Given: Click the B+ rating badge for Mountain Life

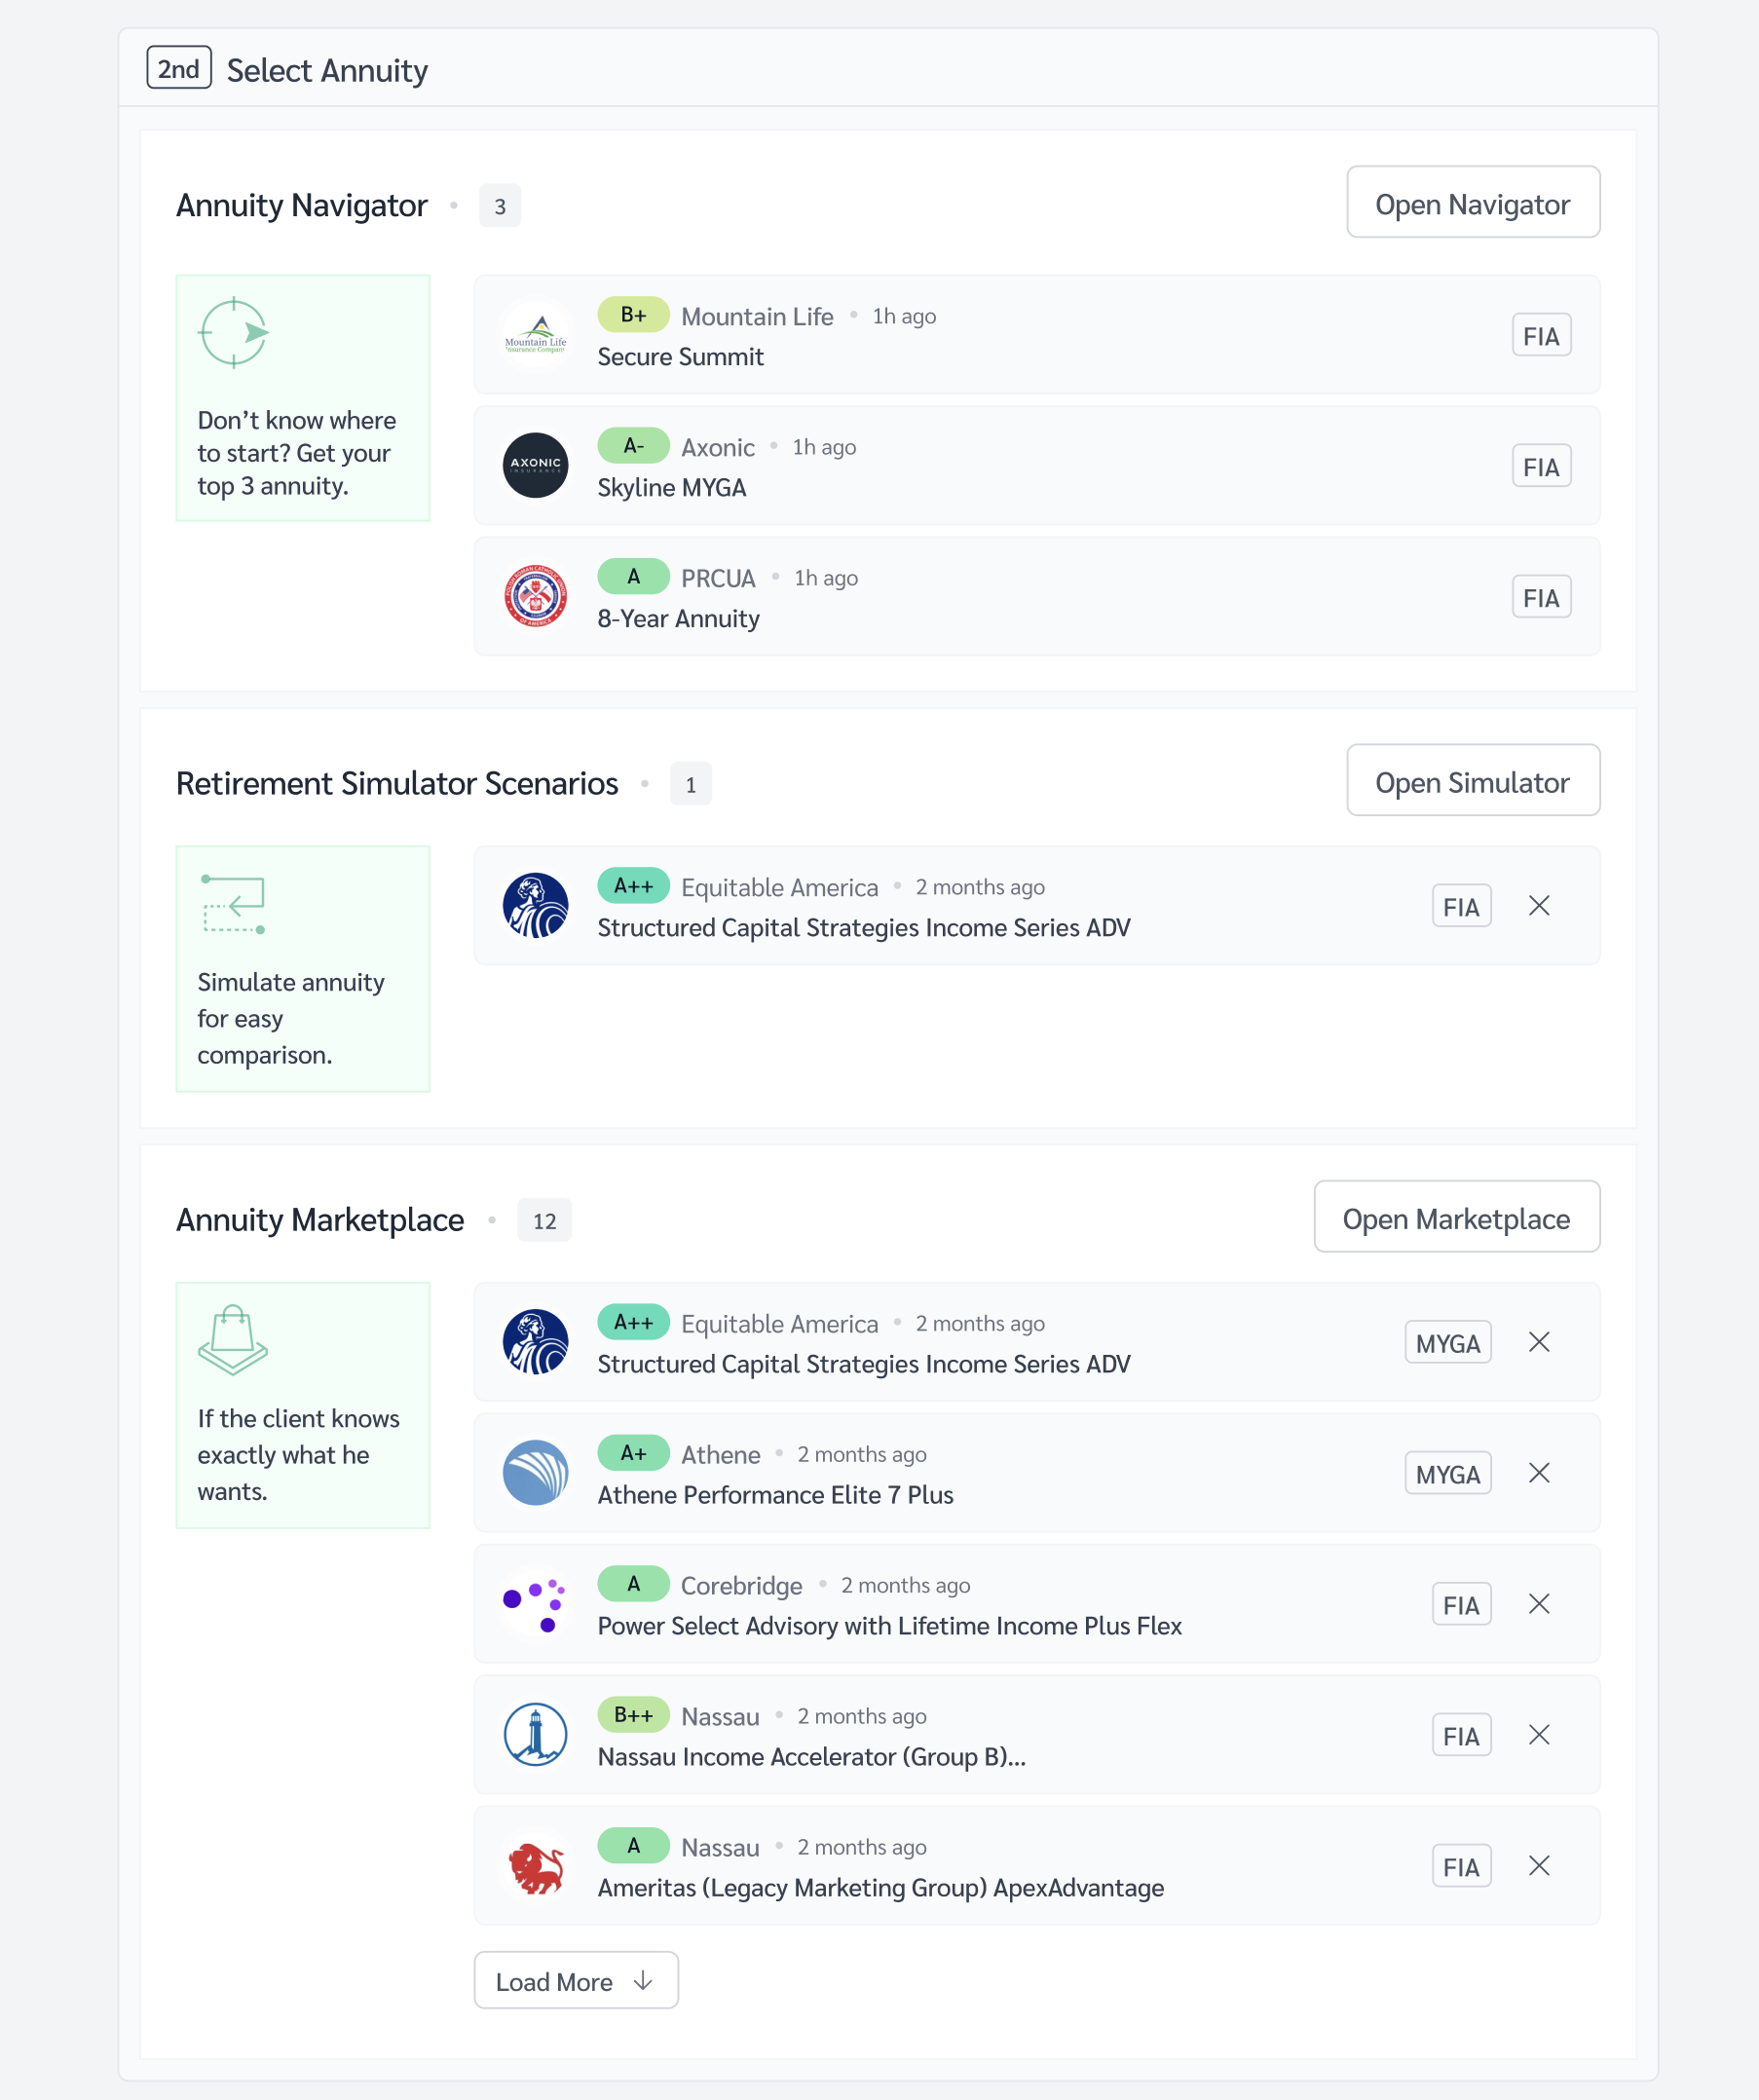Looking at the screenshot, I should [633, 314].
